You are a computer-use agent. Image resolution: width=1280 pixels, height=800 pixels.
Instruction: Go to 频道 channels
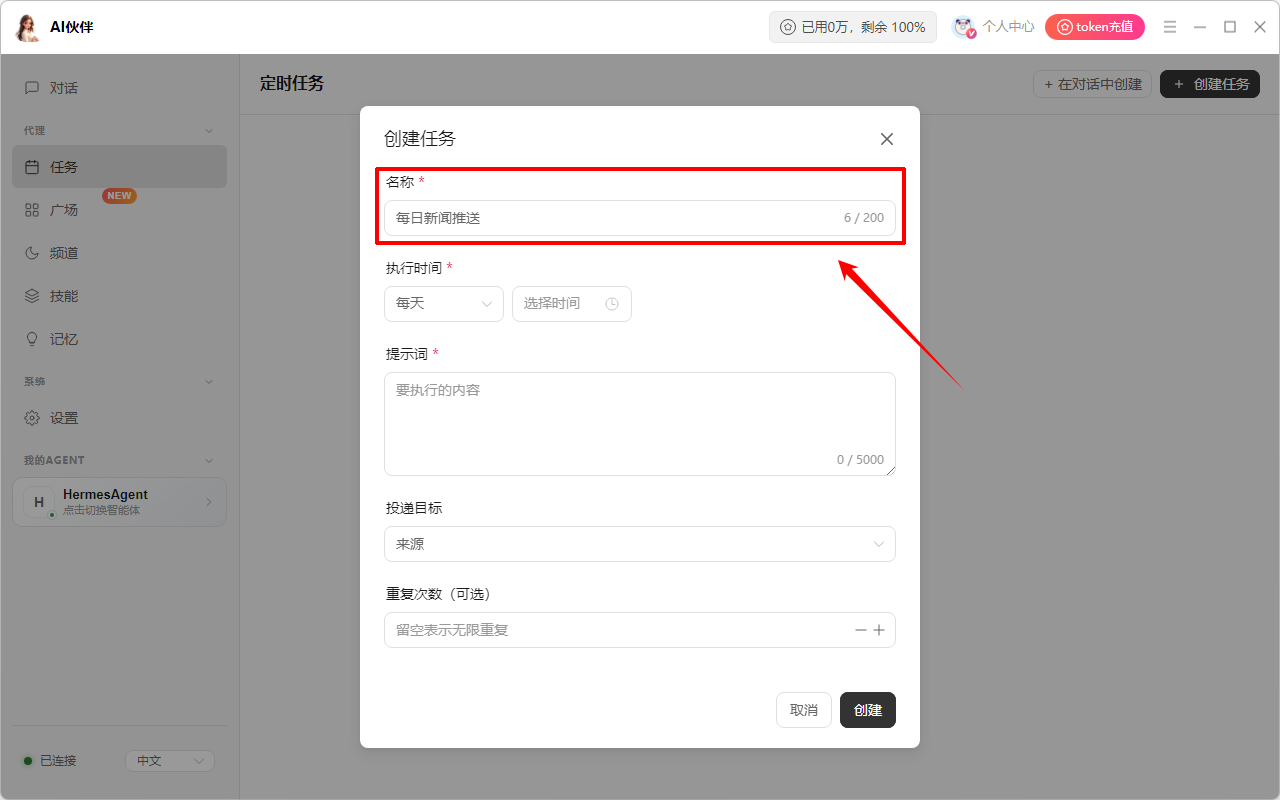[x=119, y=253]
